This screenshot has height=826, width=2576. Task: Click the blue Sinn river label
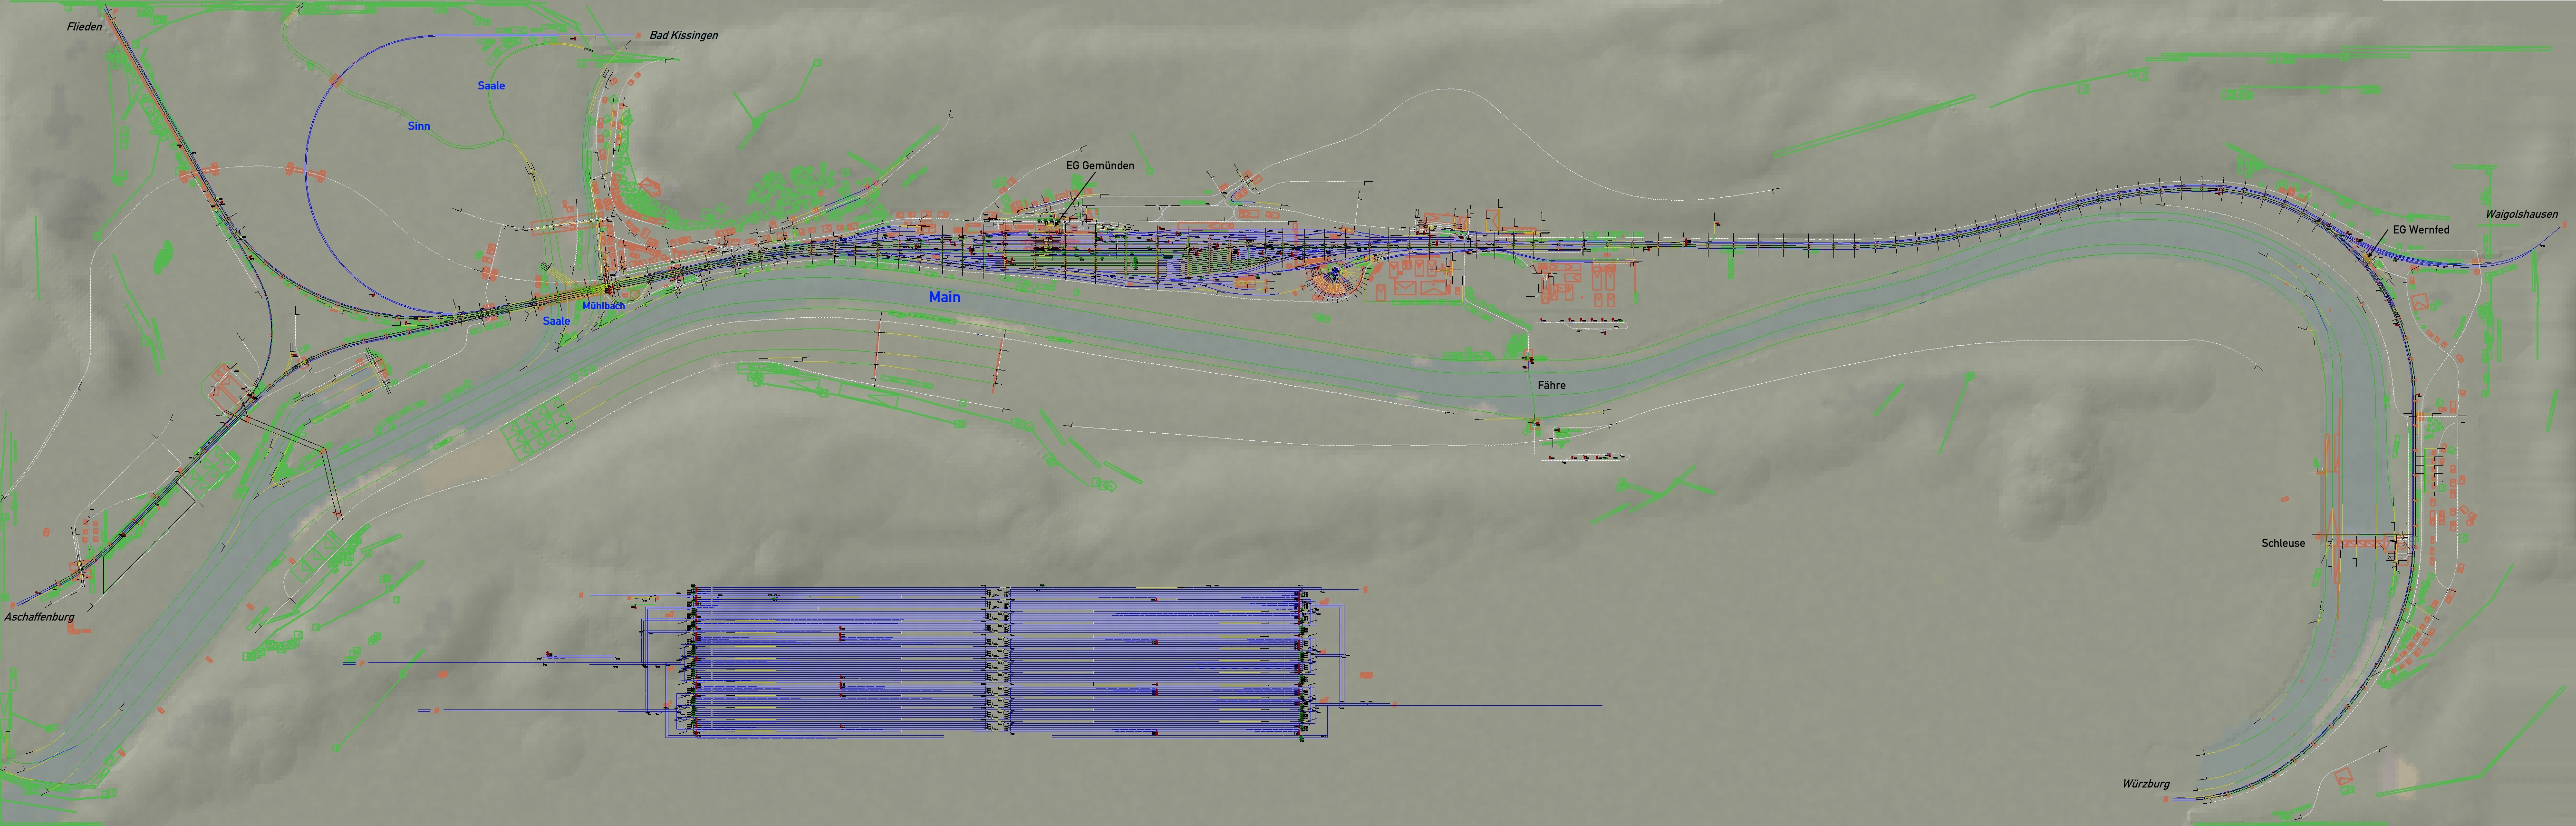click(x=419, y=126)
